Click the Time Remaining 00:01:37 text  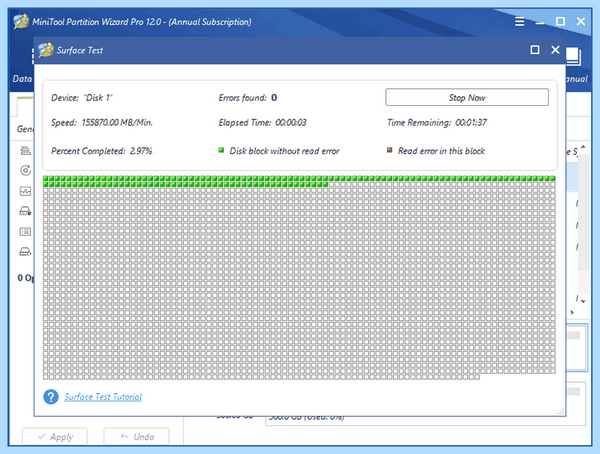coord(437,122)
